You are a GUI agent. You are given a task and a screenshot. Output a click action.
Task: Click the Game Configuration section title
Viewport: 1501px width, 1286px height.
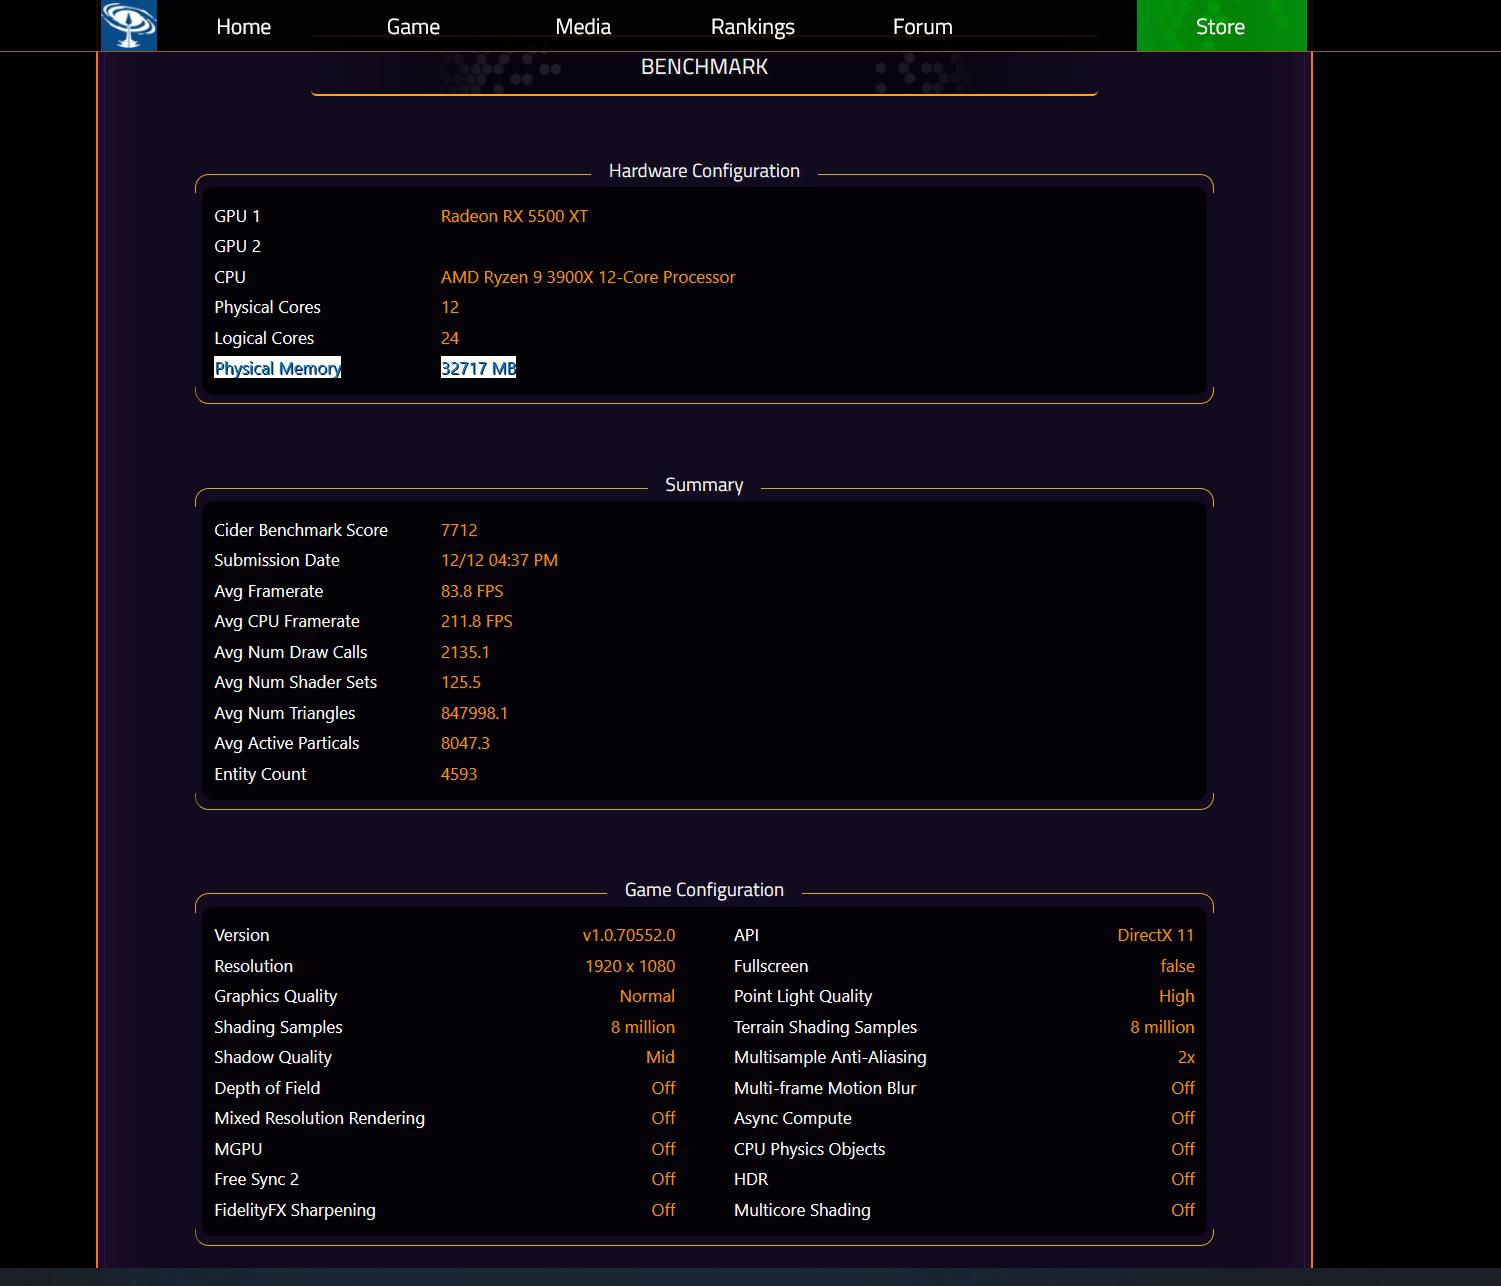pyautogui.click(x=704, y=890)
